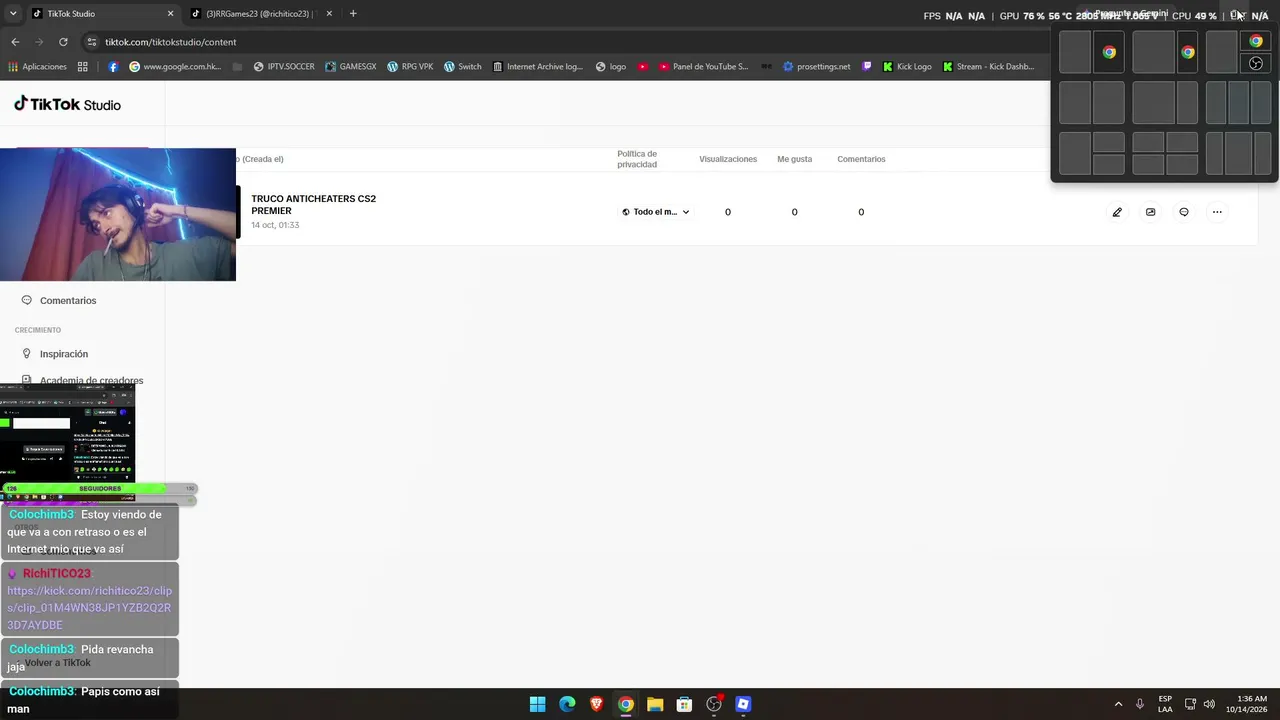The height and width of the screenshot is (720, 1280).
Task: Open the Roblox app on the taskbar
Action: pyautogui.click(x=743, y=704)
